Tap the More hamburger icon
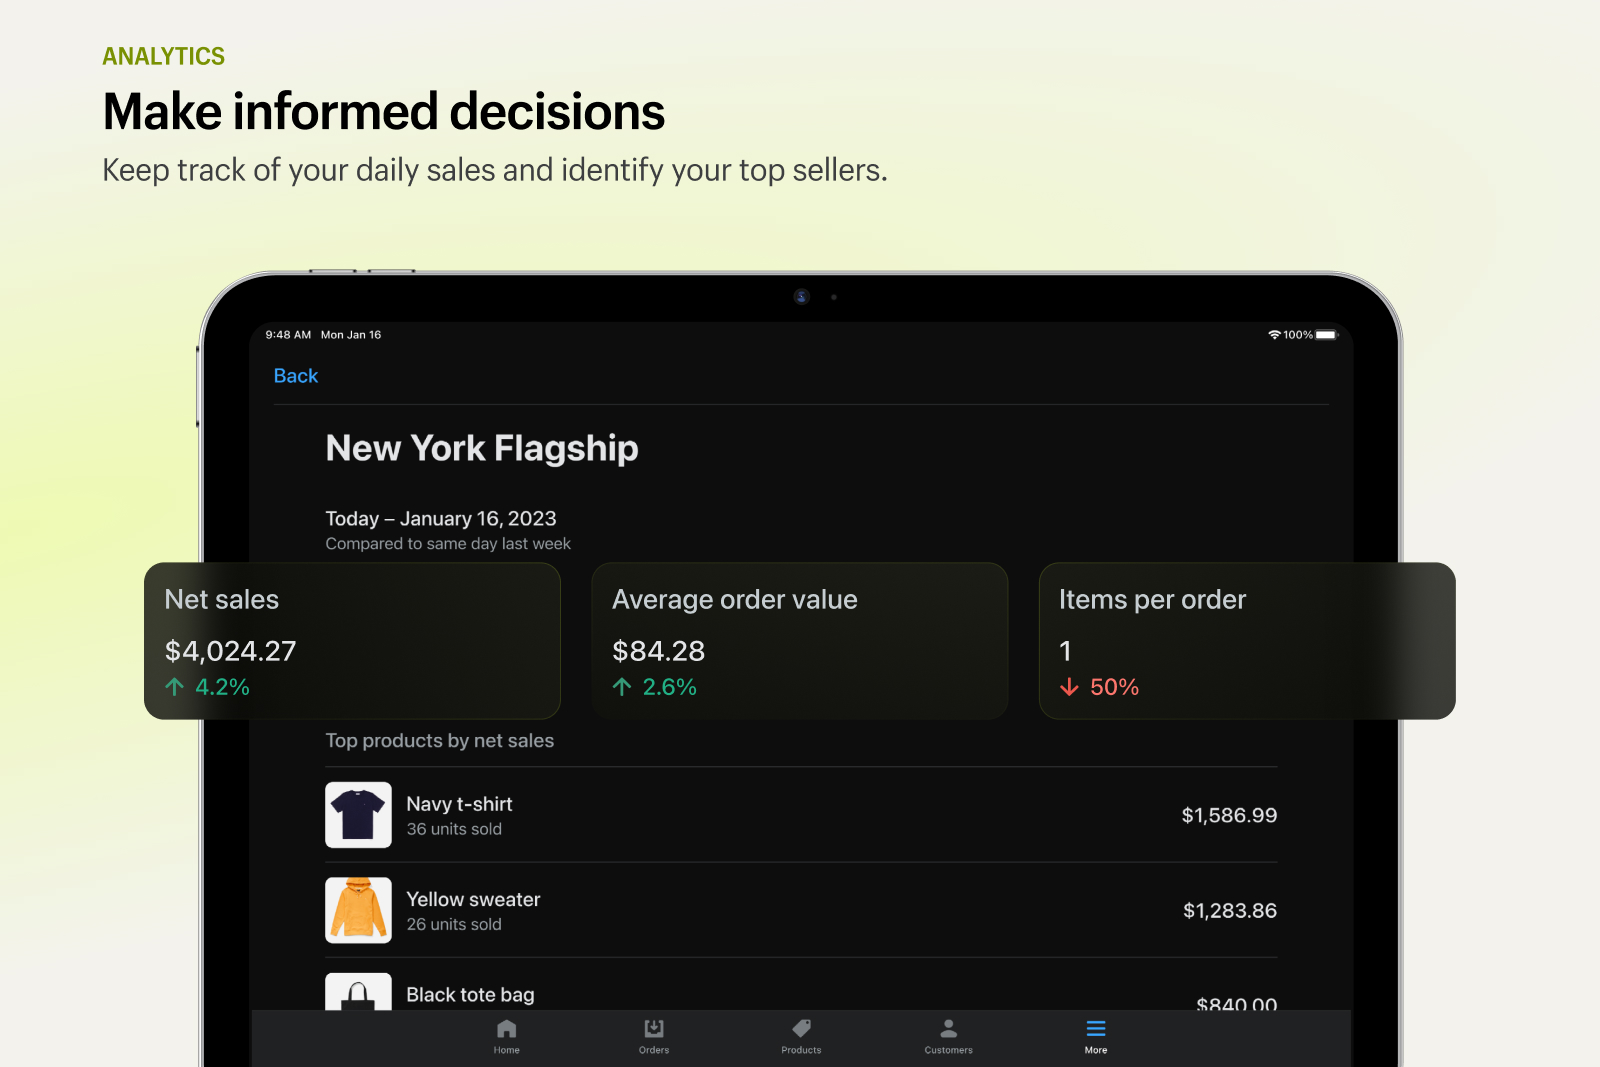The height and width of the screenshot is (1067, 1600). (1096, 1028)
